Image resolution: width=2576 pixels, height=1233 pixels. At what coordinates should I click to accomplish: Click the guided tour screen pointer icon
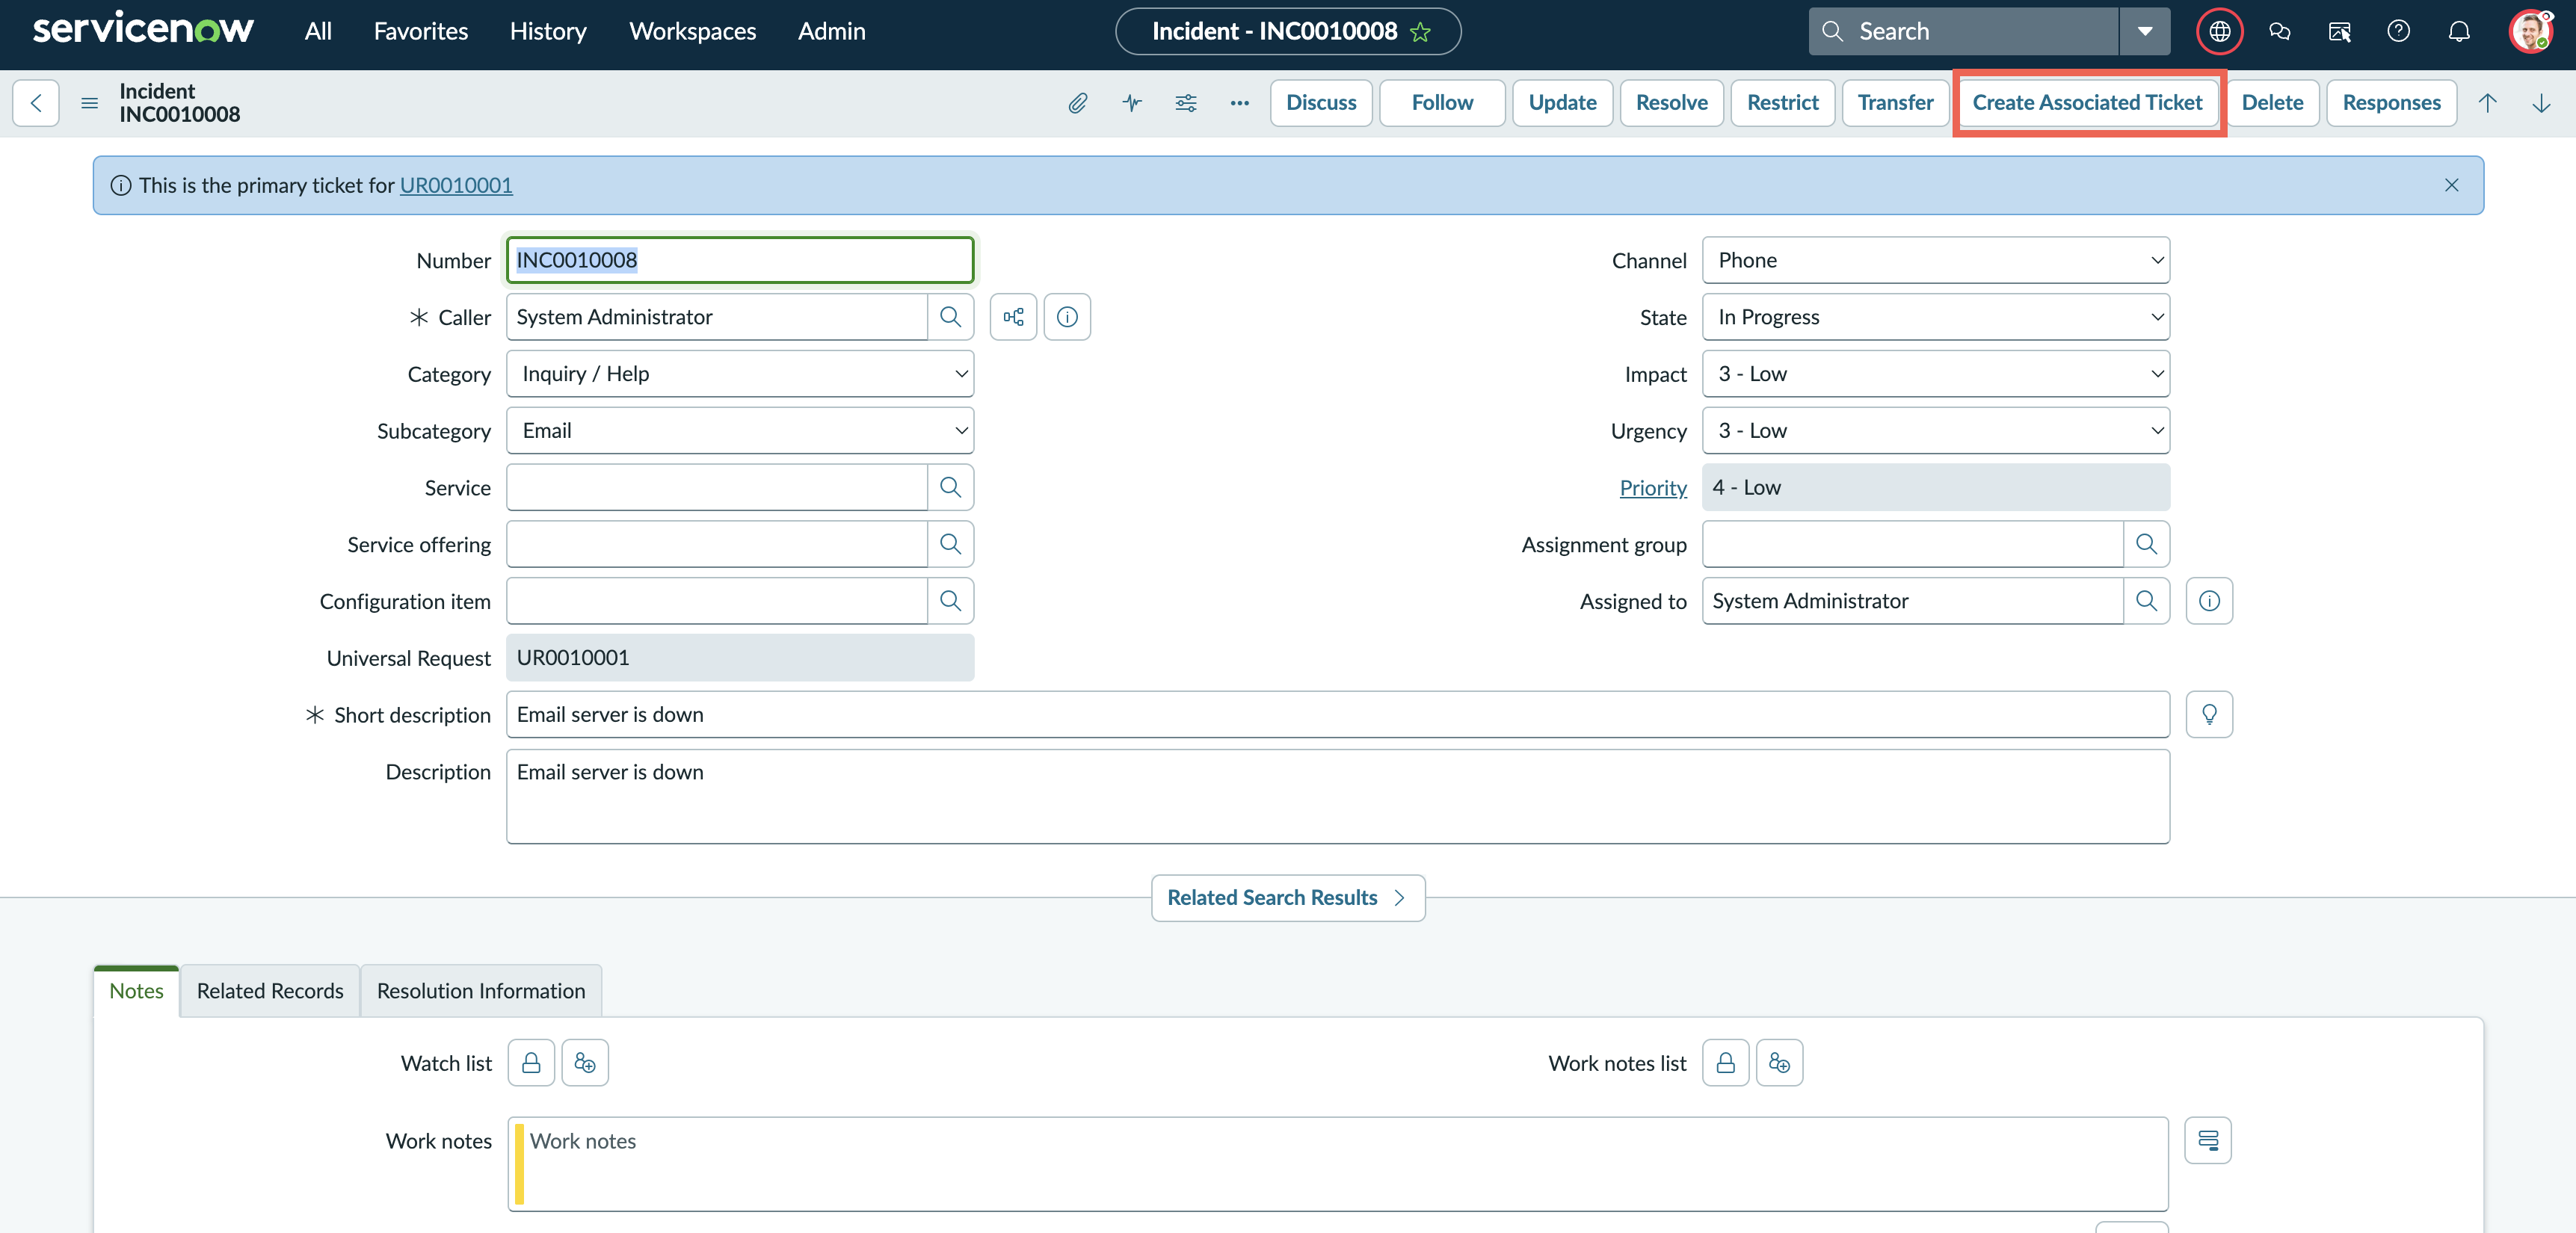[2339, 31]
